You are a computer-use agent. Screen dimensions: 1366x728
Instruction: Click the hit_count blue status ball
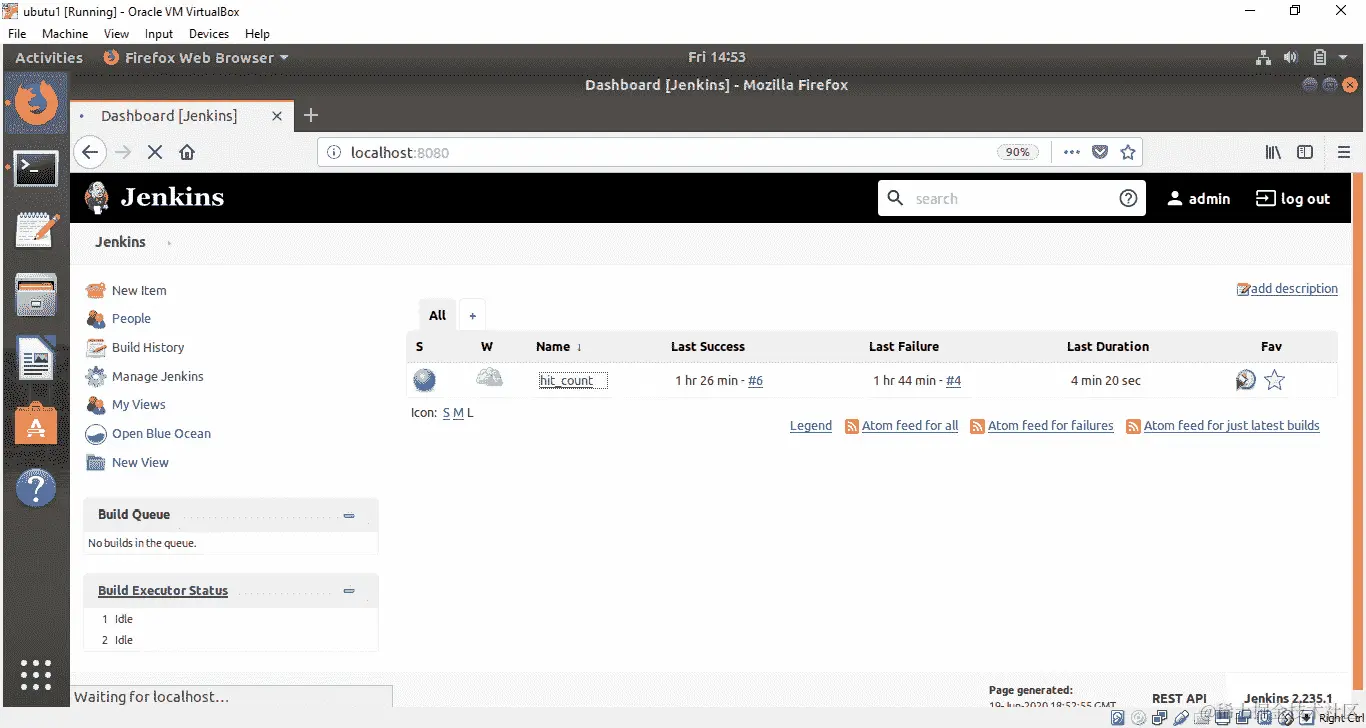(x=424, y=380)
